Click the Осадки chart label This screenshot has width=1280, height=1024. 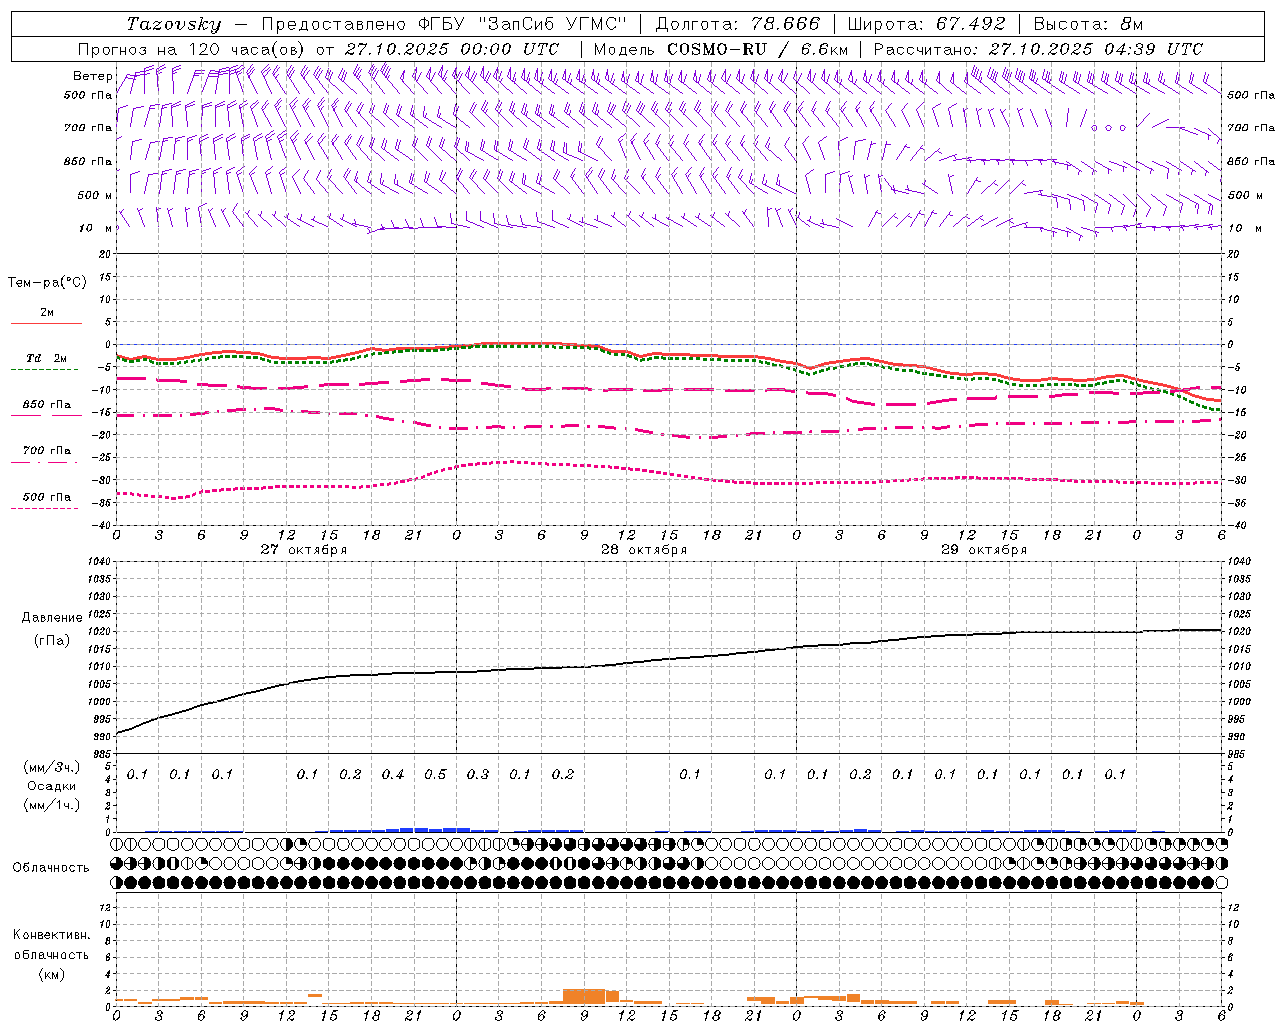click(x=51, y=786)
